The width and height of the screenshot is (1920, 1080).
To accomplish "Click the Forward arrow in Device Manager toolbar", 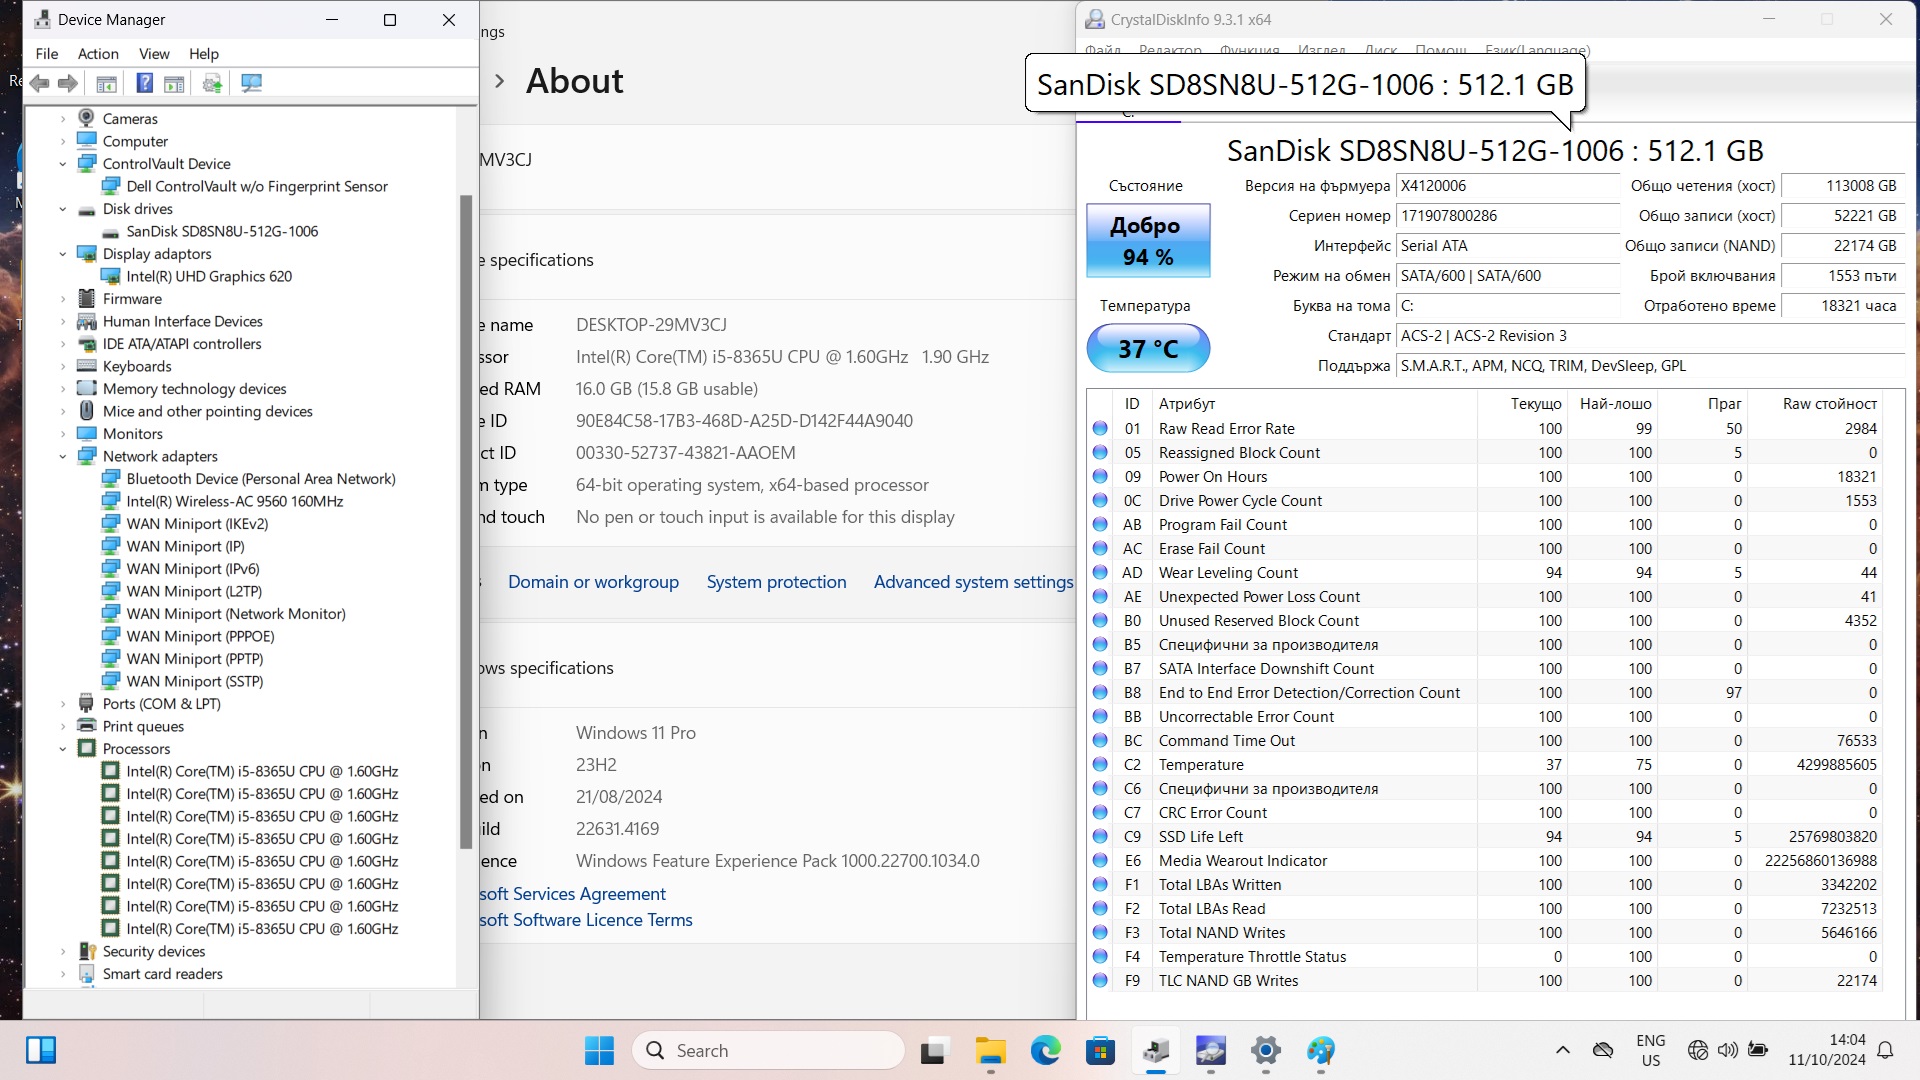I will tap(68, 84).
